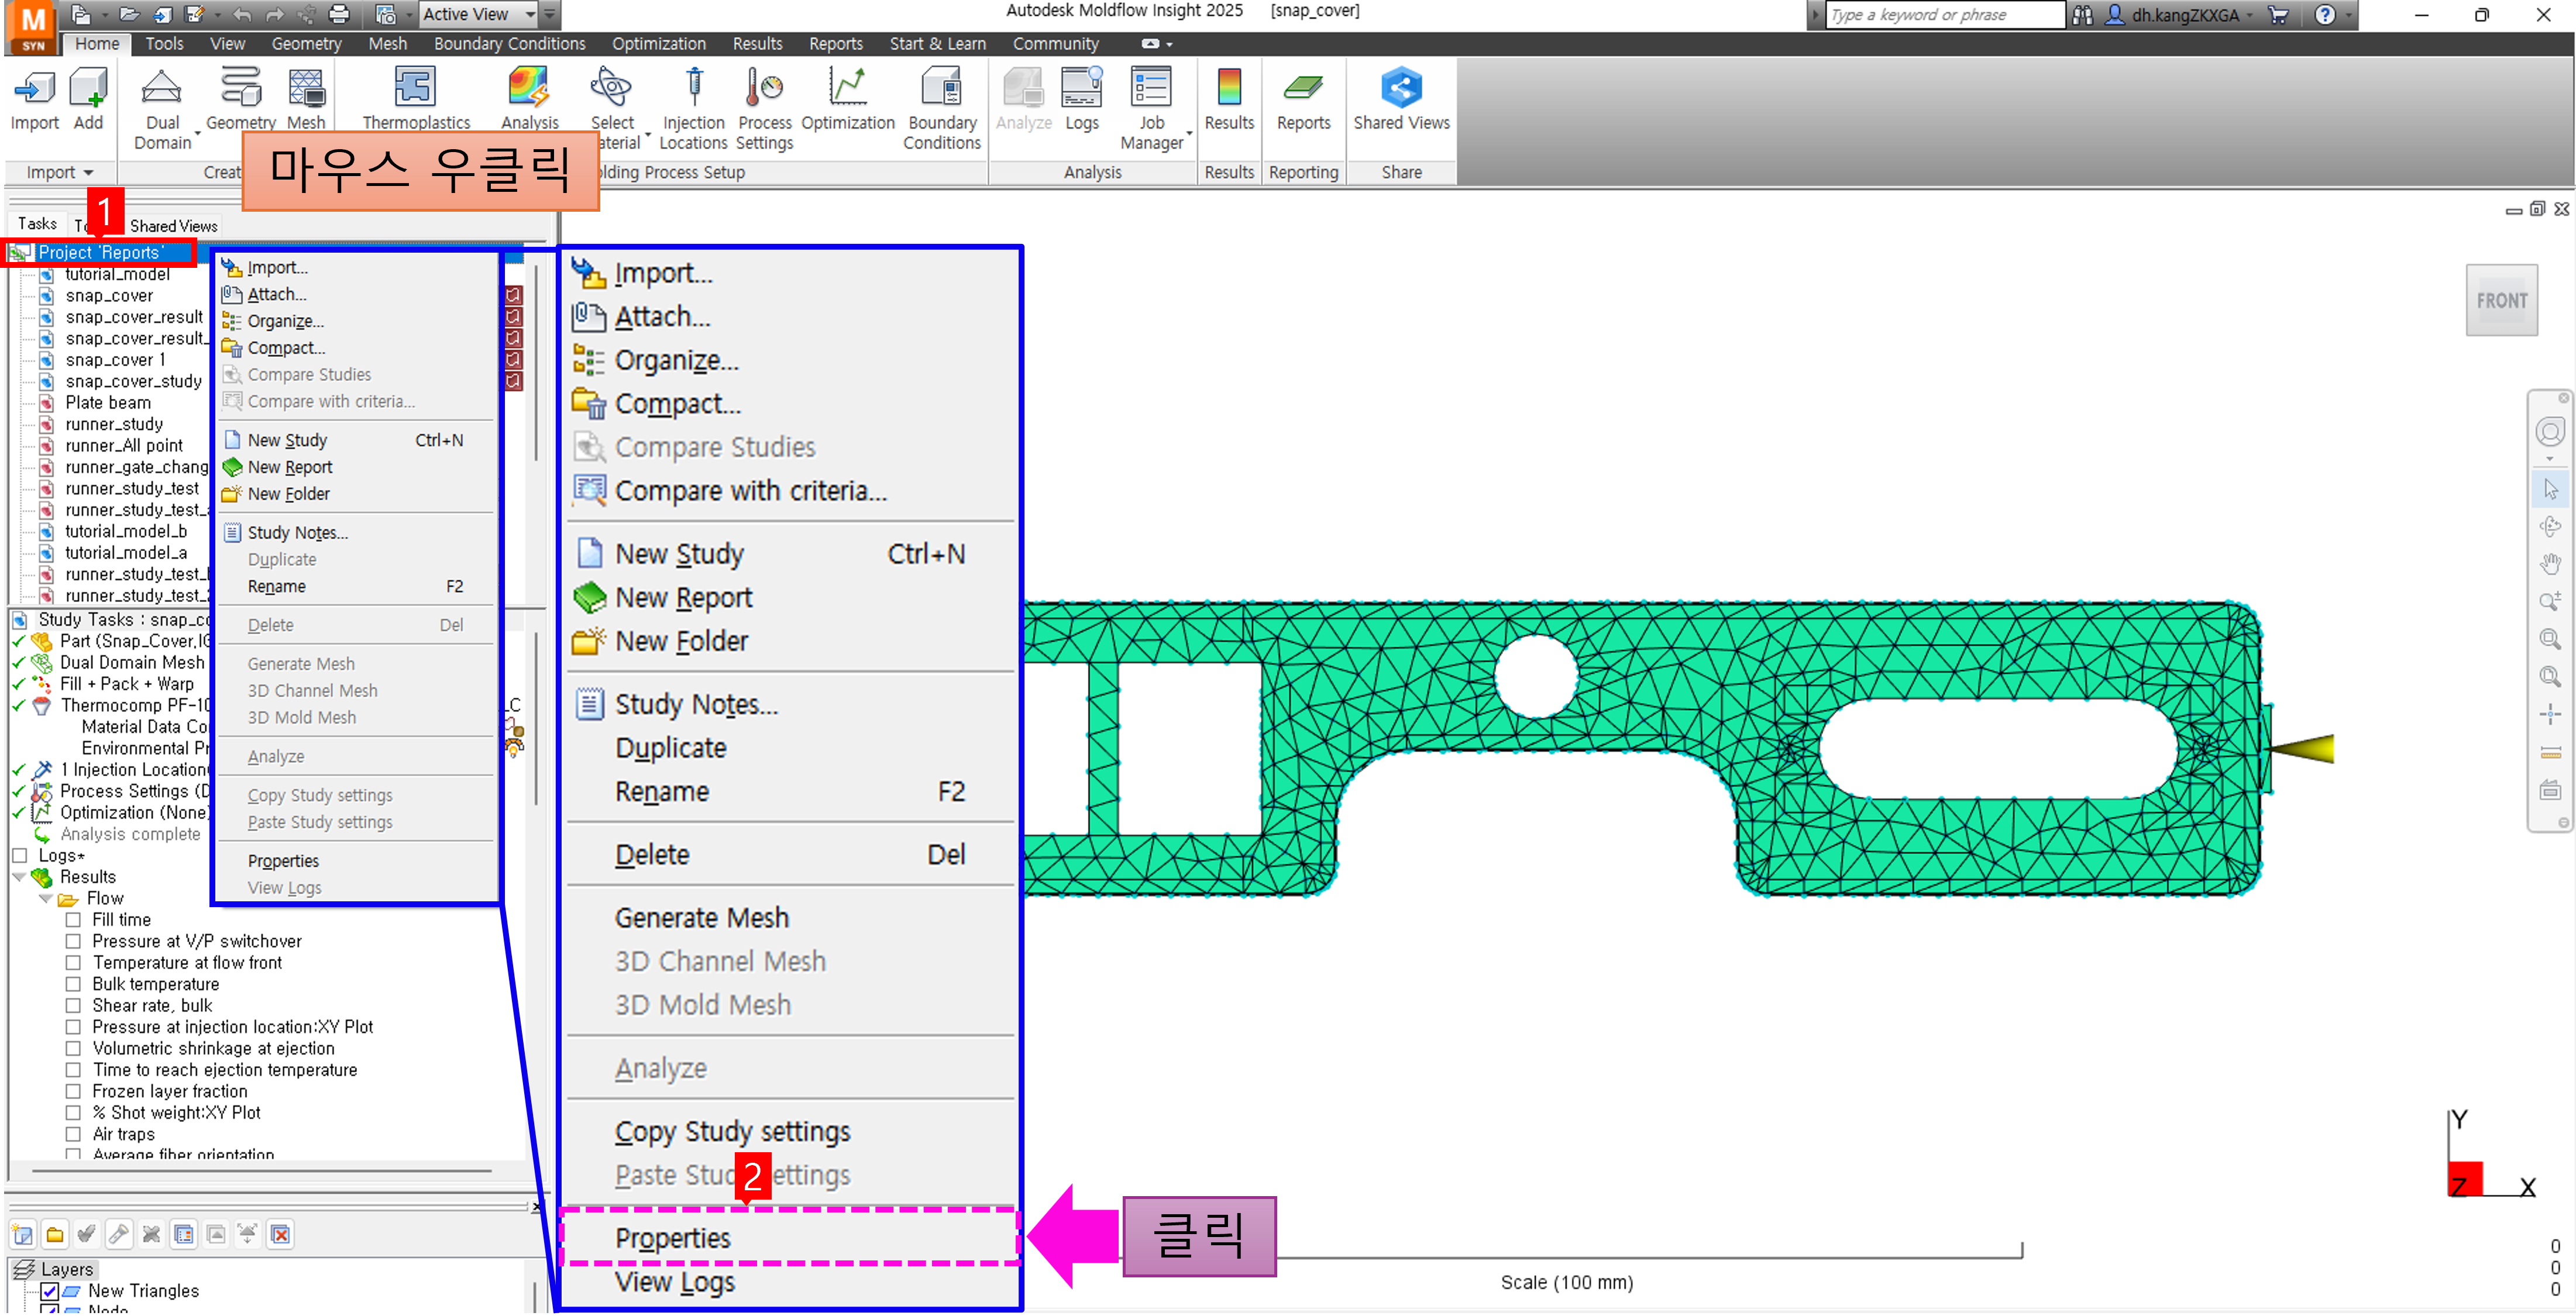Open the Job Manager icon
This screenshot has width=2576, height=1316.
(x=1151, y=88)
